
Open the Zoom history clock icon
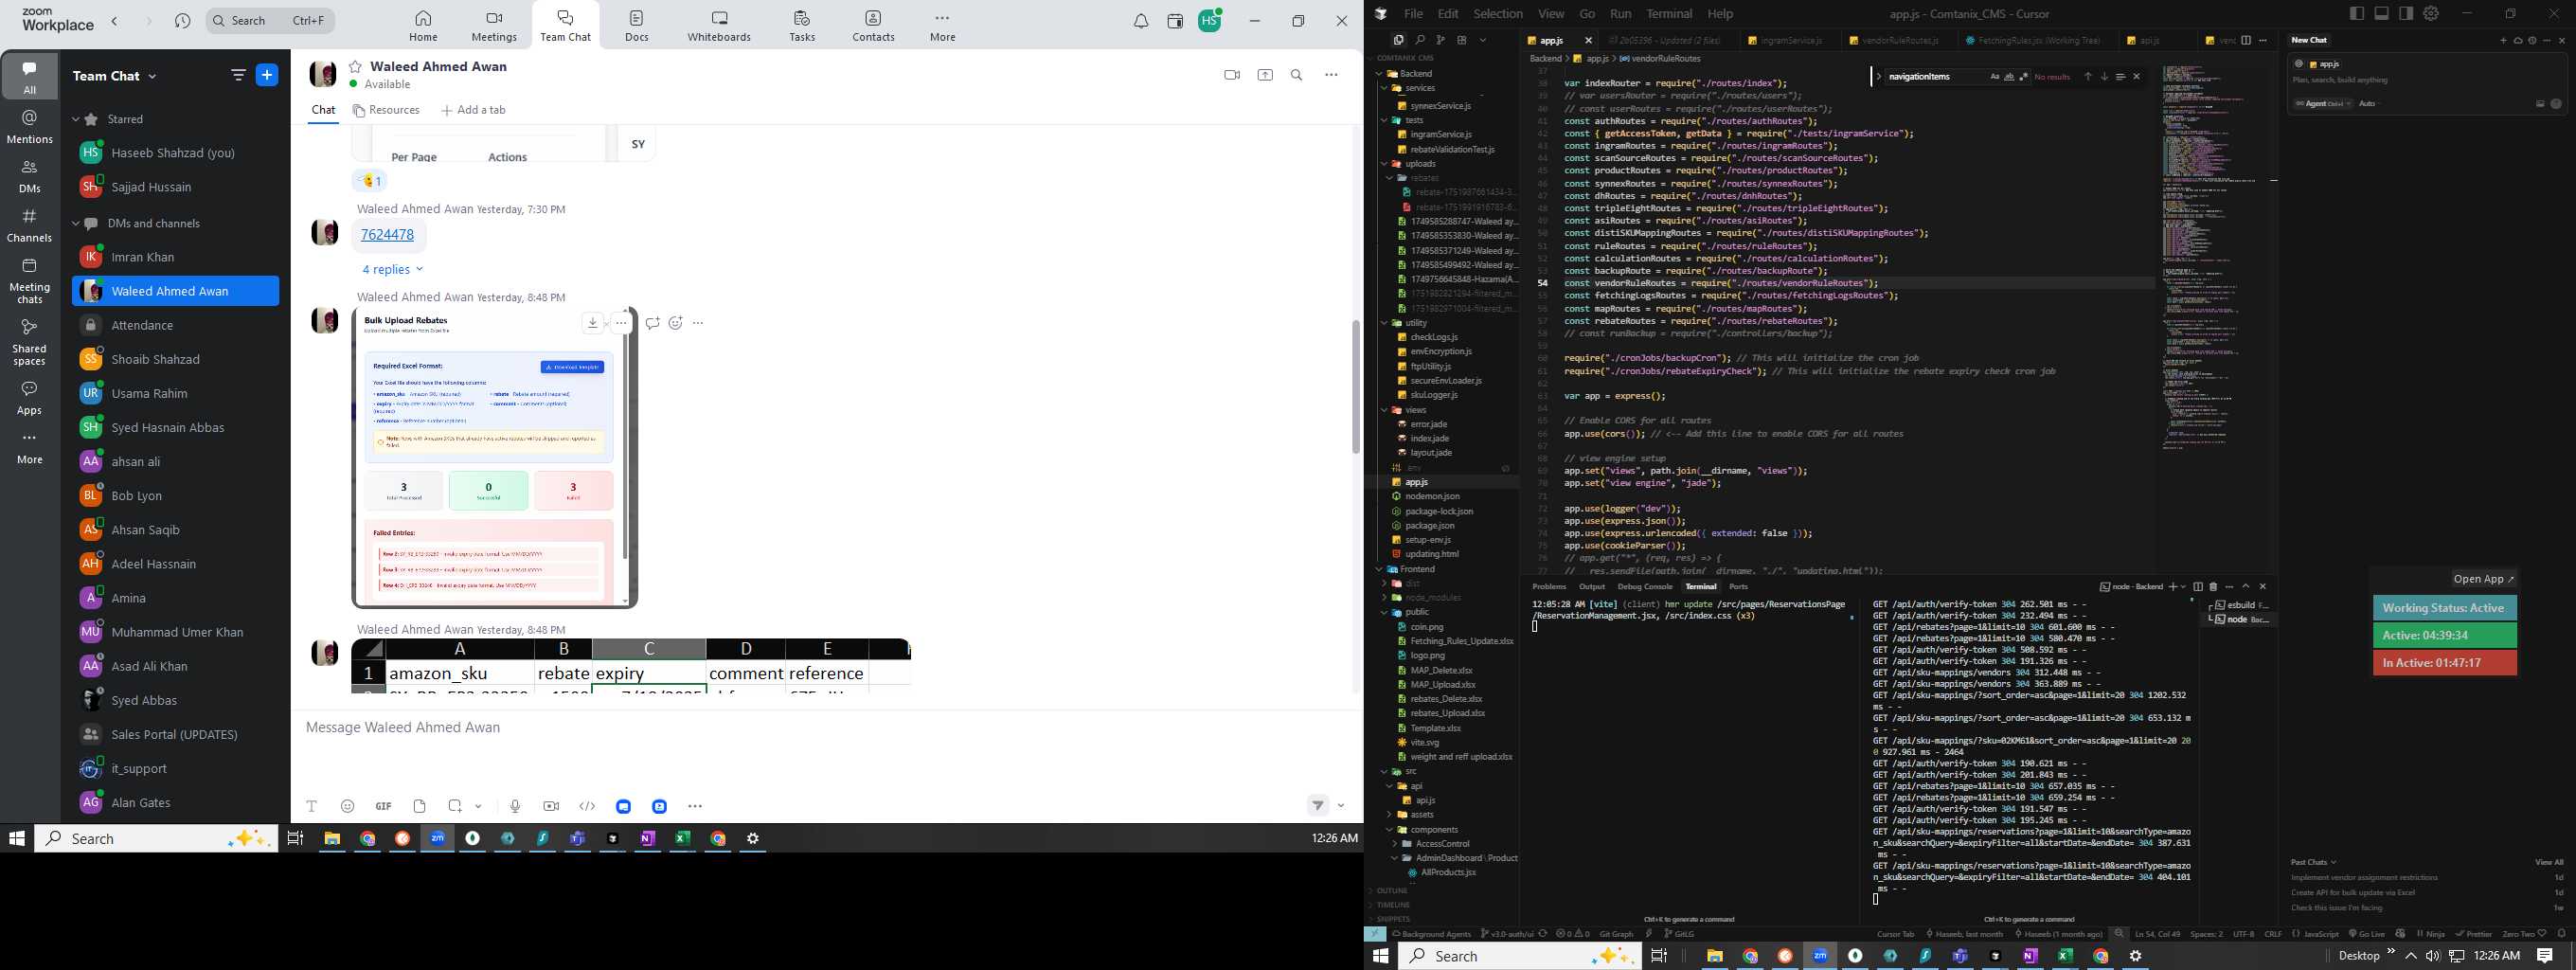coord(182,21)
